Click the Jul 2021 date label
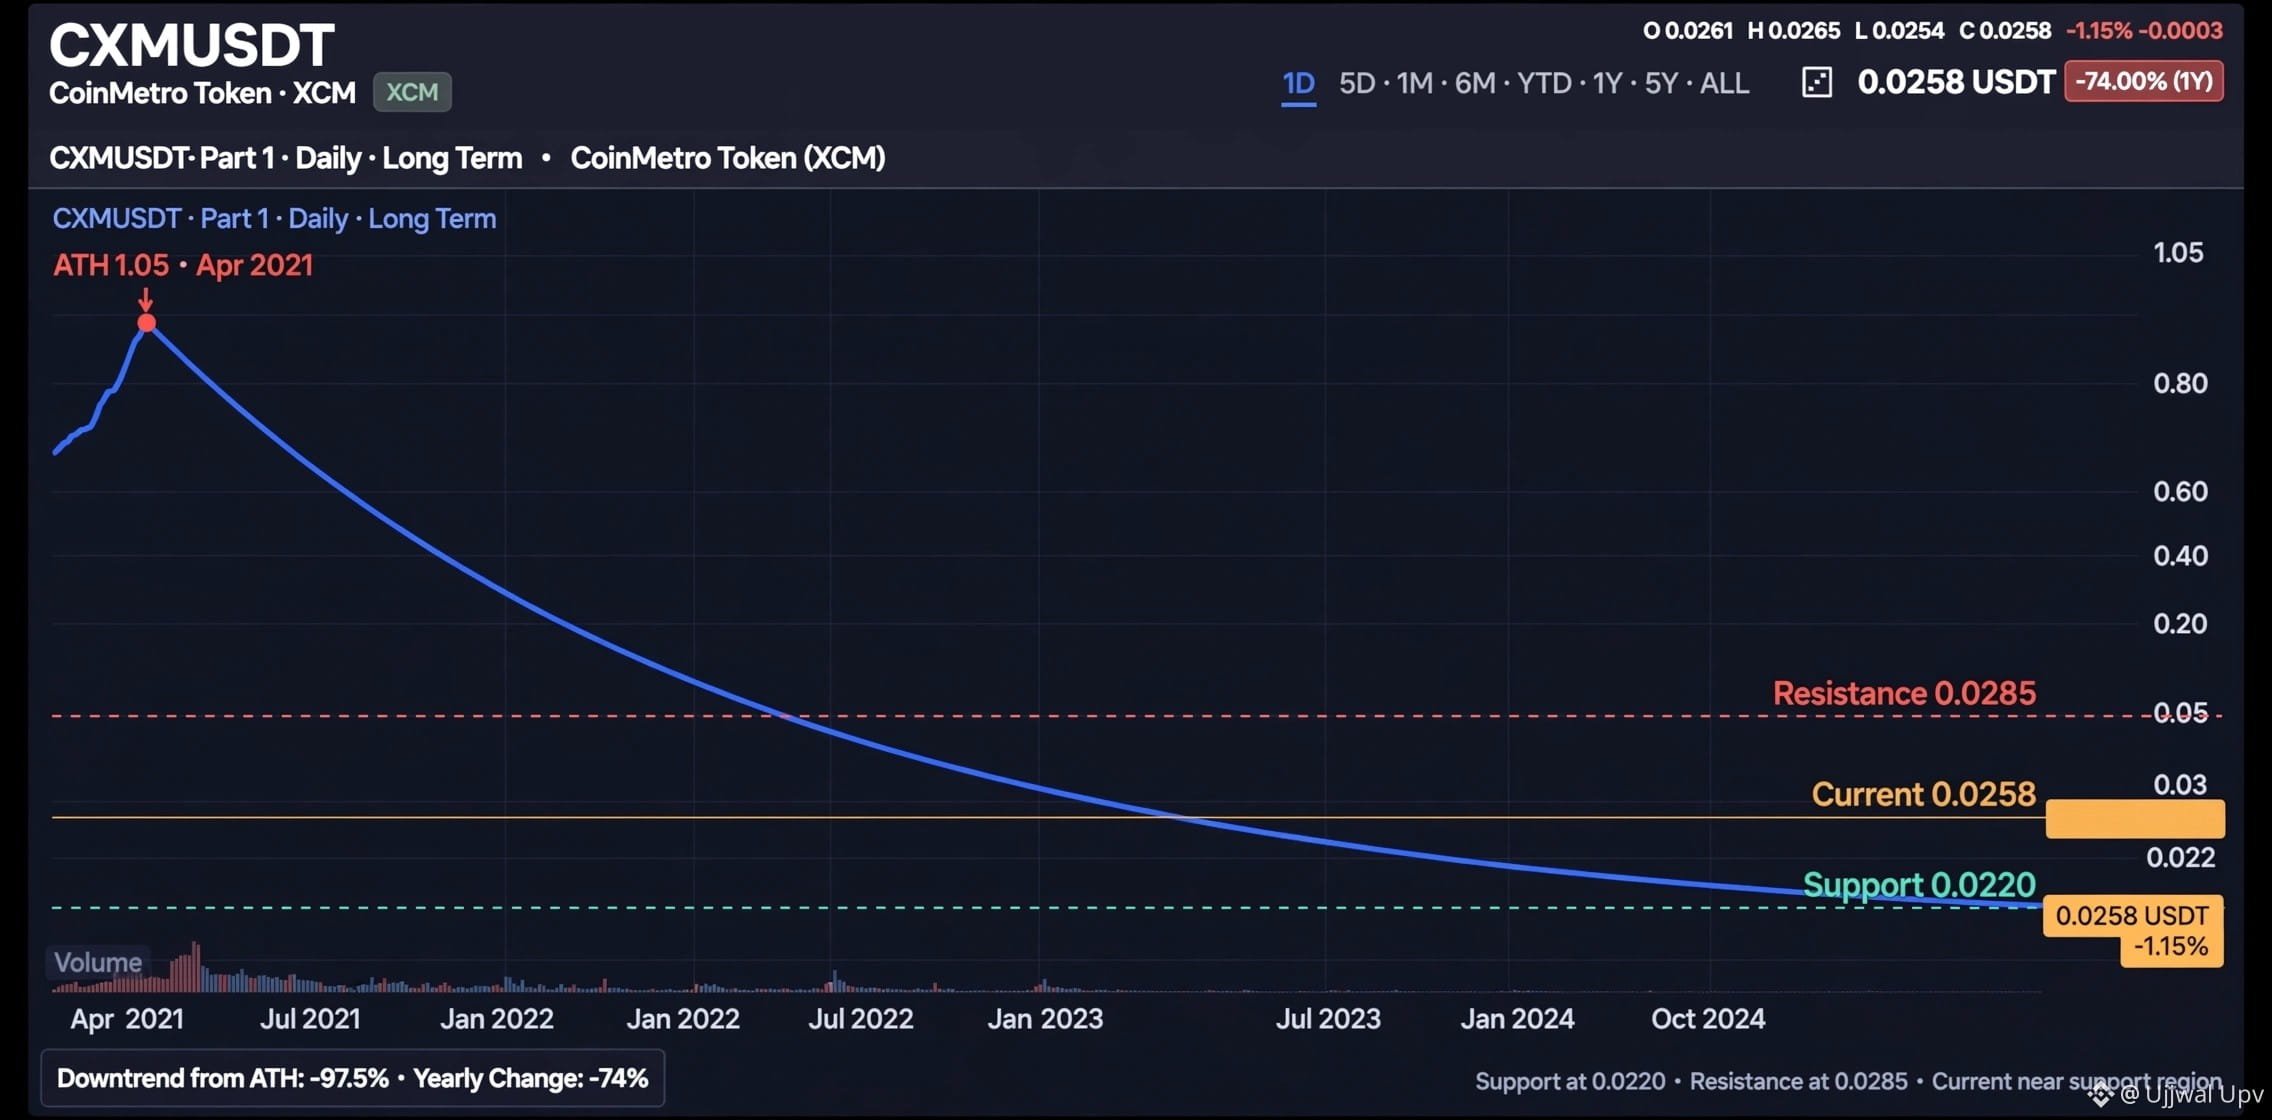Screen dimensions: 2272x1120 pos(310,1019)
